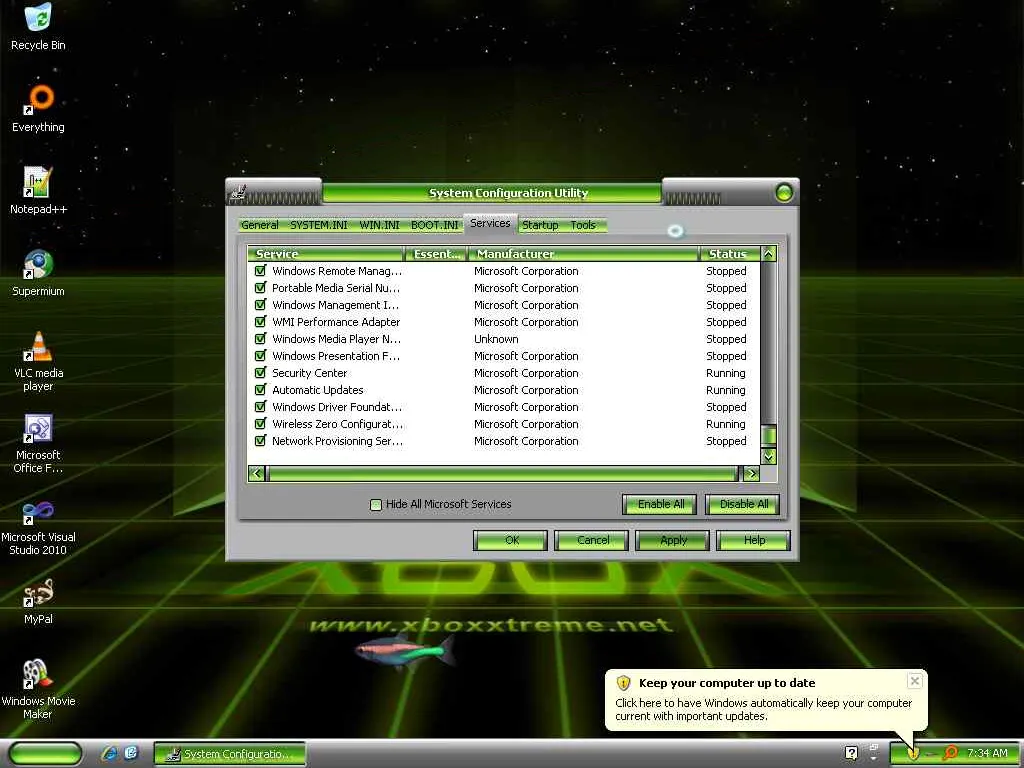Switch to the Tools tab
Screen dimensions: 1024x768
pos(583,225)
